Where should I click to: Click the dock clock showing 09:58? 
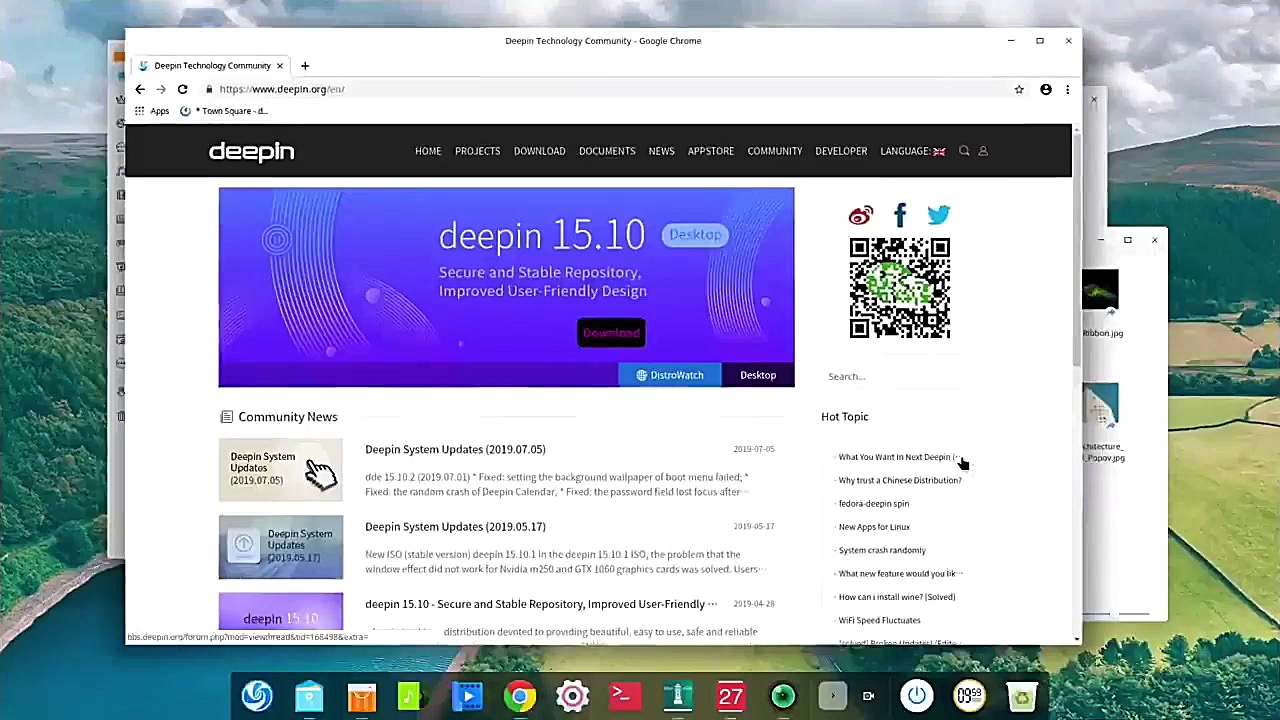[969, 696]
